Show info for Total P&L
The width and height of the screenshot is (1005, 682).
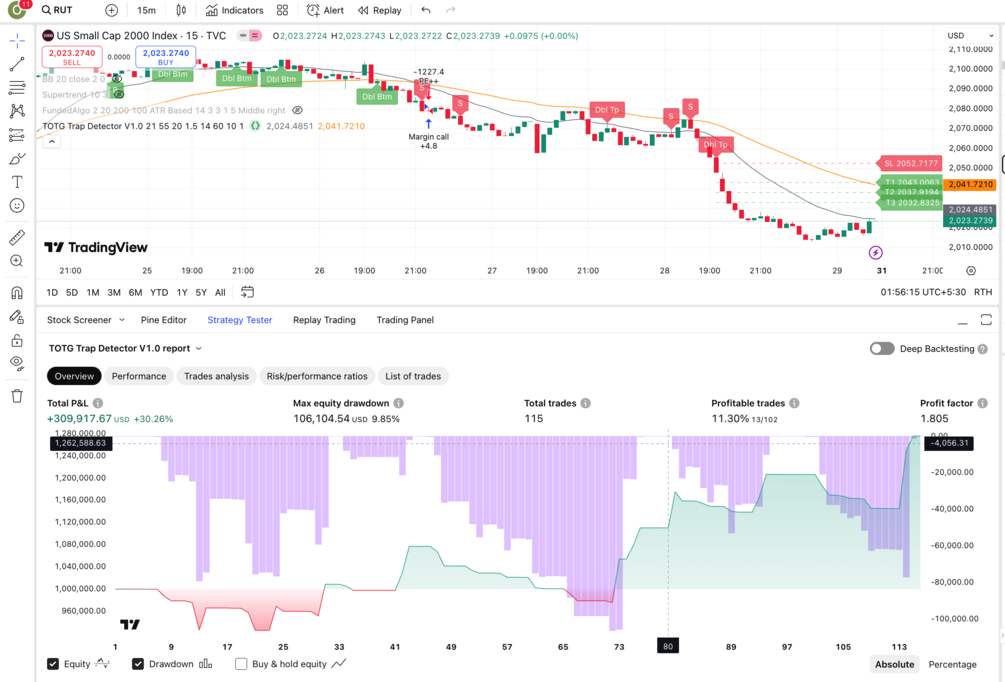[x=98, y=403]
